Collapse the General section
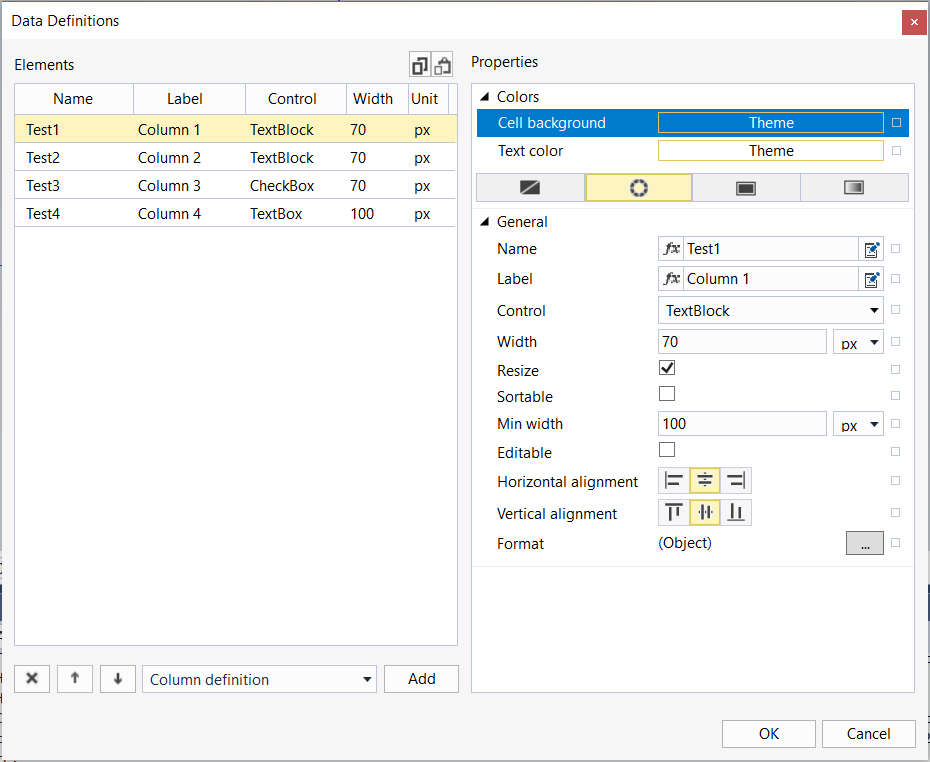 [x=485, y=222]
